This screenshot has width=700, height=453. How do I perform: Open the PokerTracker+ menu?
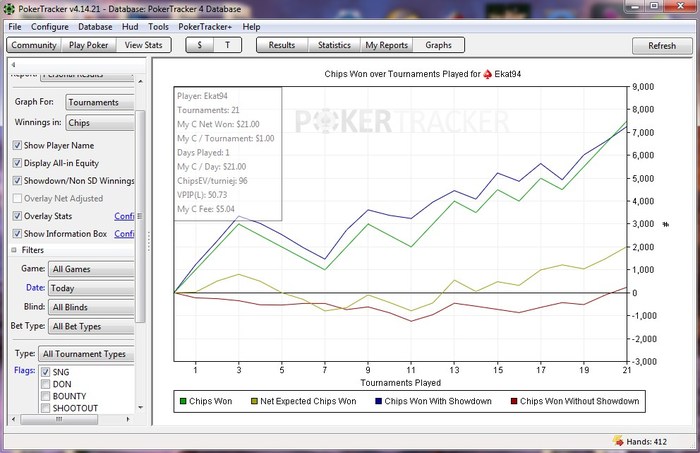[205, 27]
